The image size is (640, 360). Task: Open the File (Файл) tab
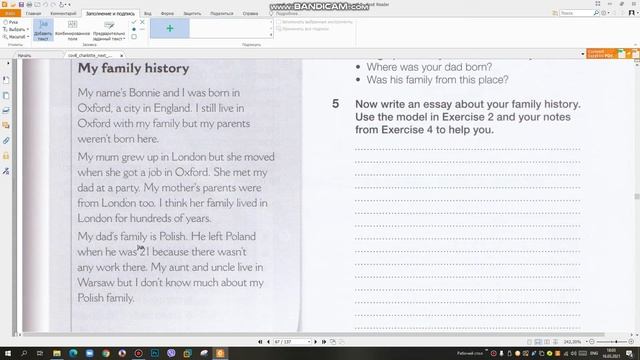pyautogui.click(x=10, y=13)
